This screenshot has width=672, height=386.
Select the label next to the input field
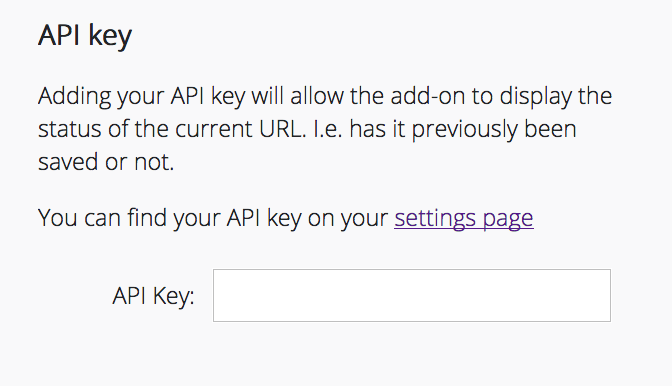click(153, 296)
